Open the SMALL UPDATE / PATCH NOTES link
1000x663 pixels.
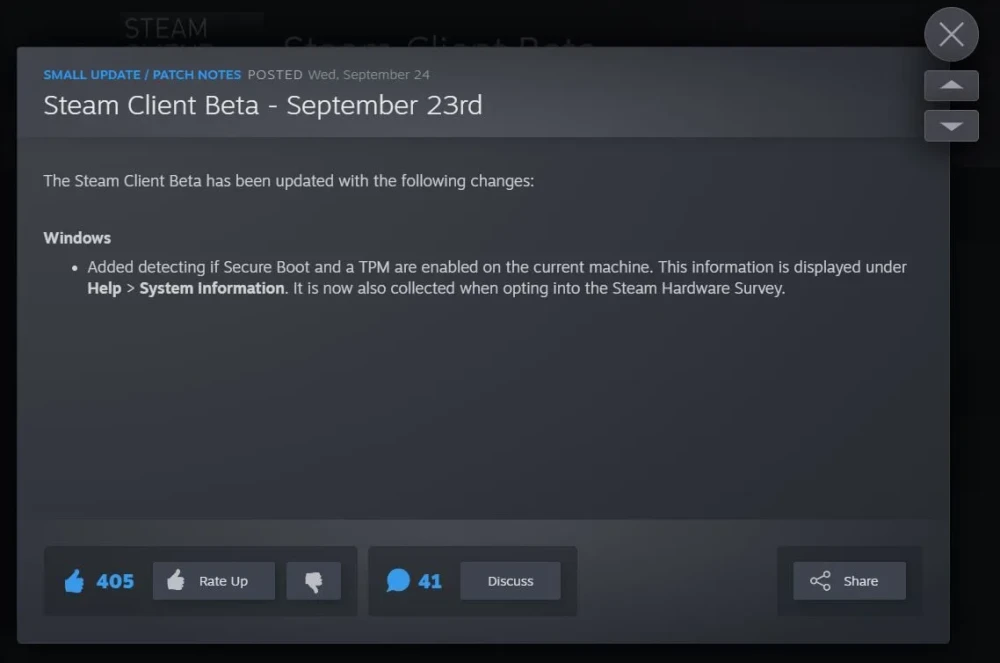click(142, 75)
